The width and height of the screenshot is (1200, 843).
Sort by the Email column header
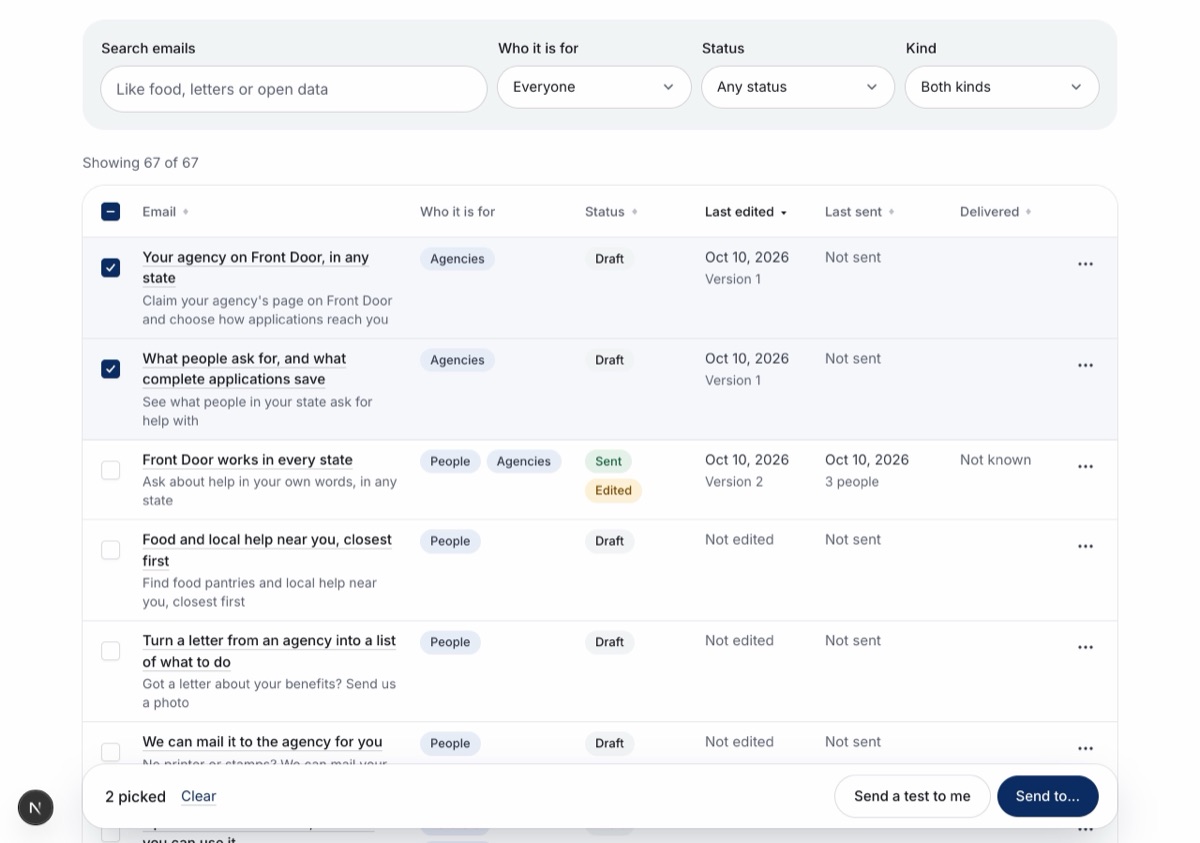(x=165, y=212)
